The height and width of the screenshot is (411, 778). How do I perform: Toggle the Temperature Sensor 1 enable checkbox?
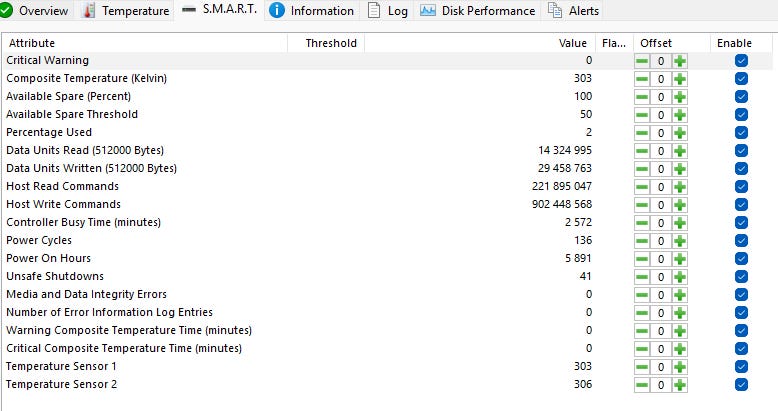741,367
